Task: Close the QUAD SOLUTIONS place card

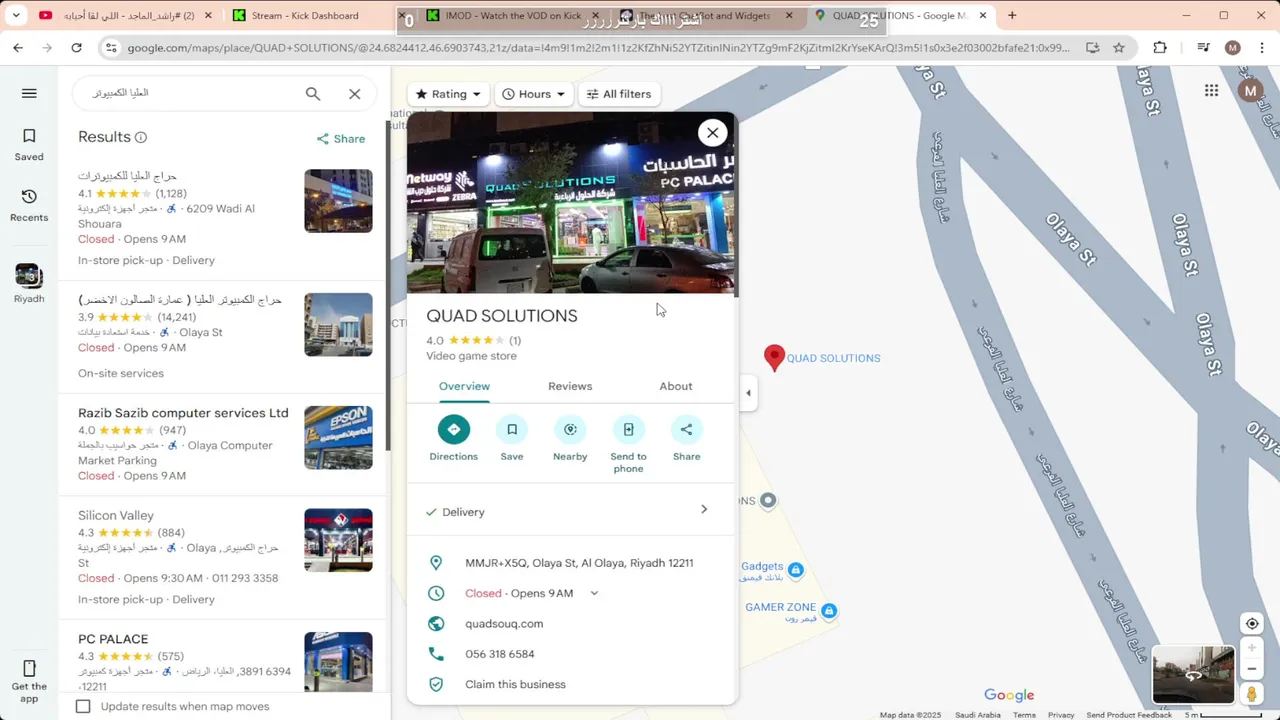Action: point(712,132)
